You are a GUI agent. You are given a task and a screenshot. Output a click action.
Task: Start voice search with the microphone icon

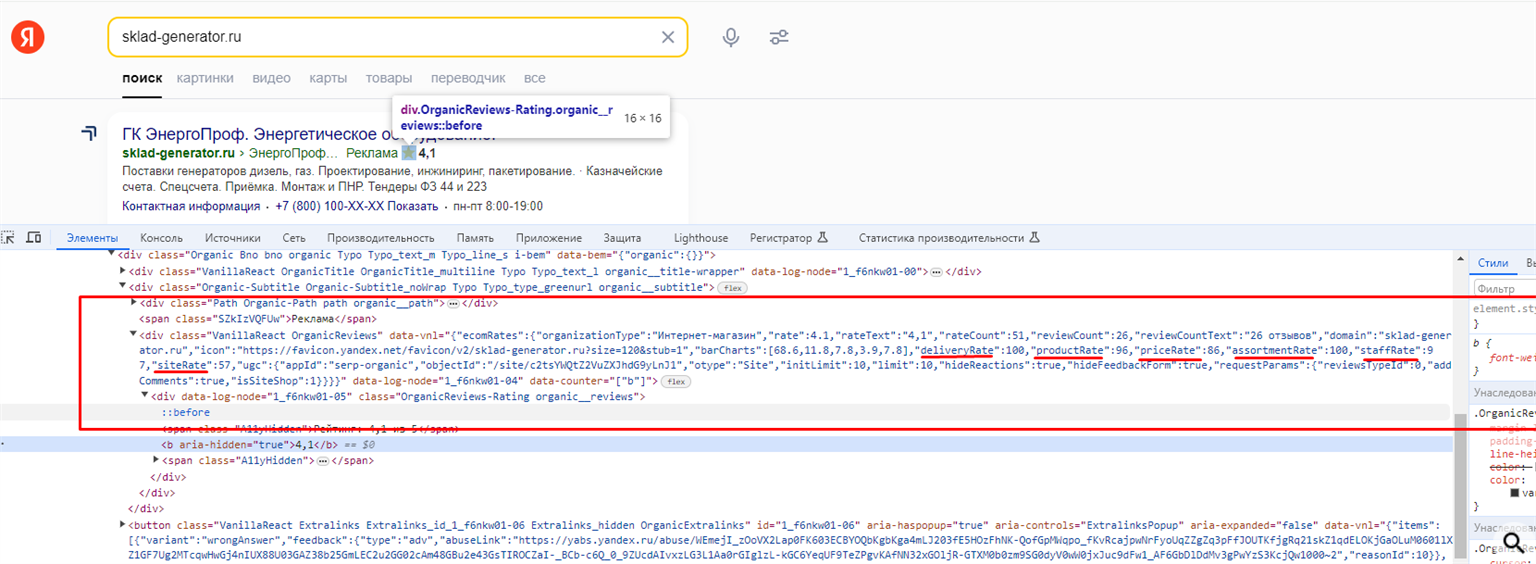731,37
